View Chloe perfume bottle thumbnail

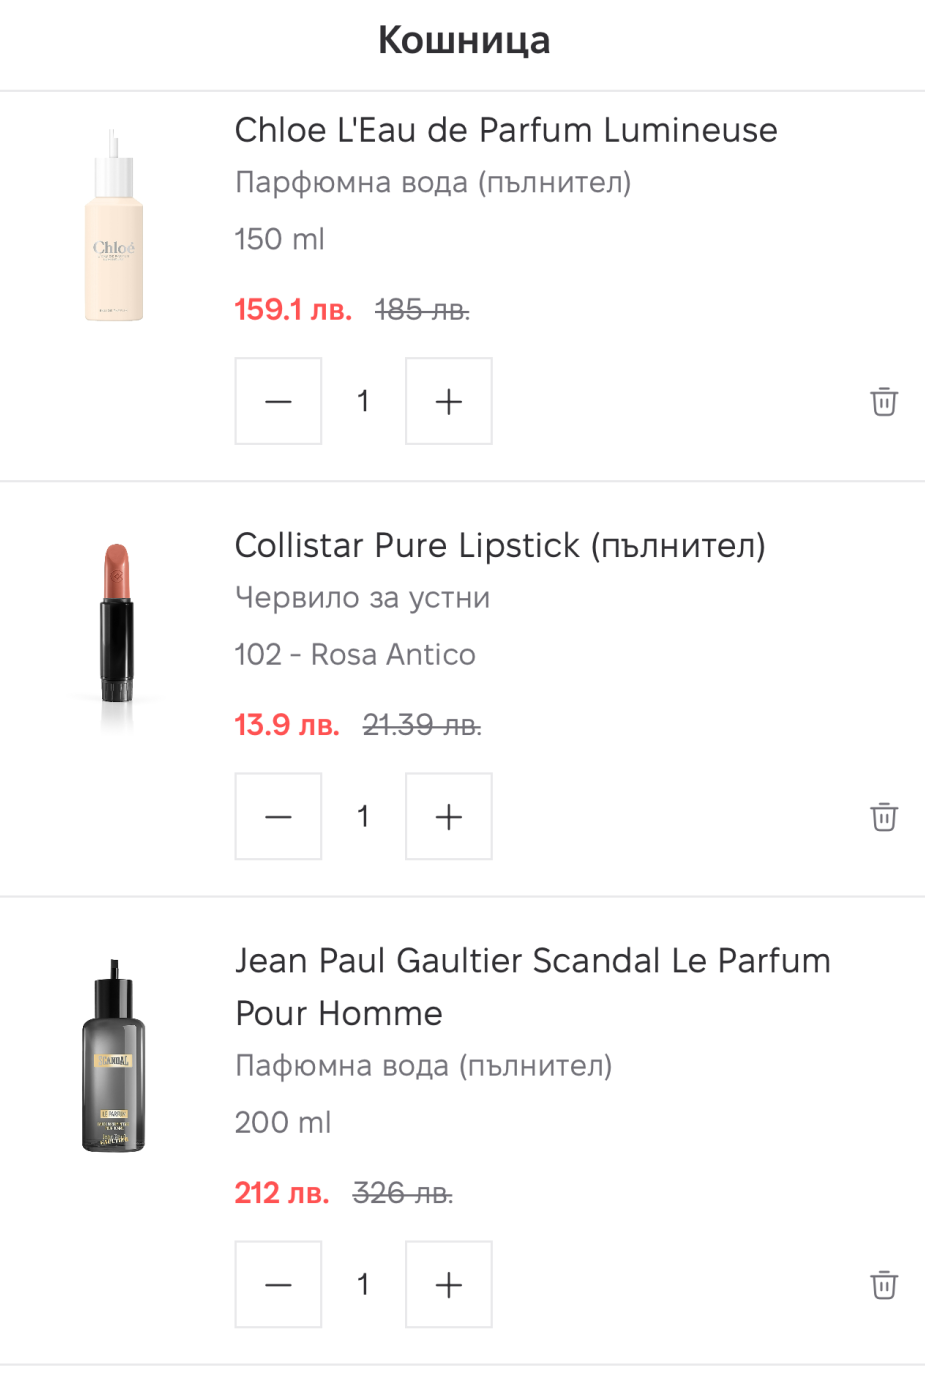pos(114,226)
